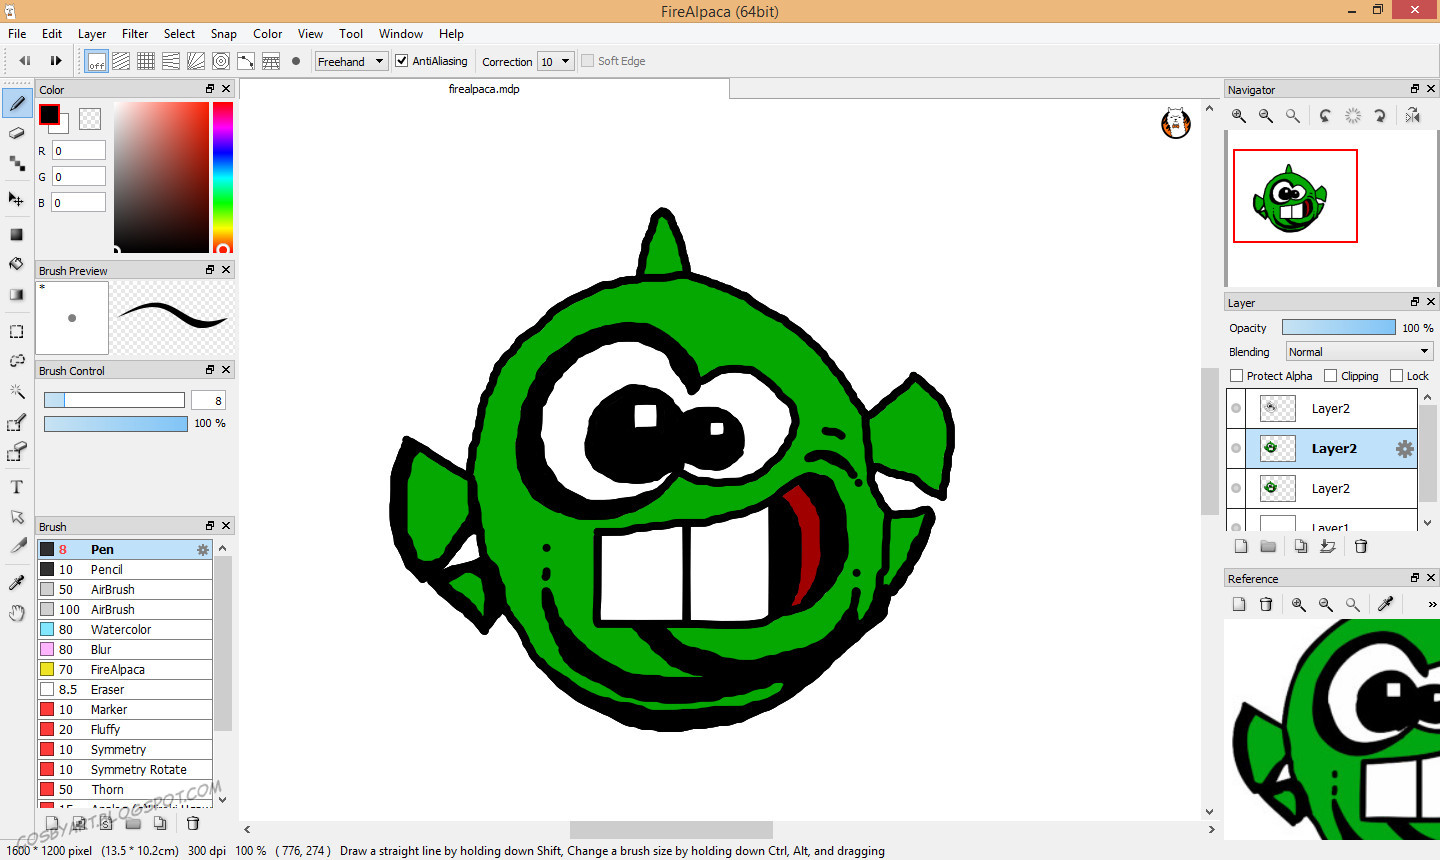
Task: Select the rectangular selection tool
Action: pos(17,331)
